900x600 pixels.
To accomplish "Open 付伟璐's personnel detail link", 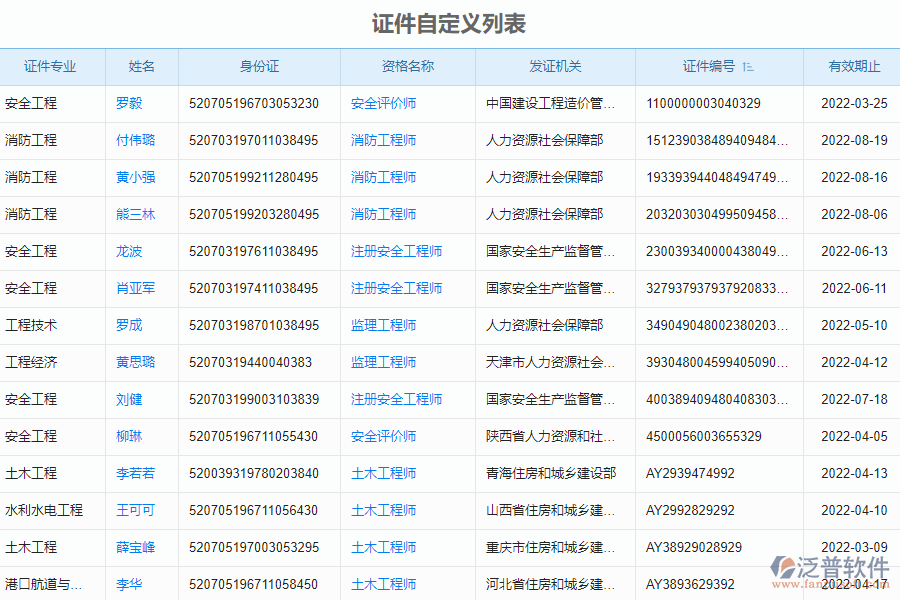I will [135, 140].
